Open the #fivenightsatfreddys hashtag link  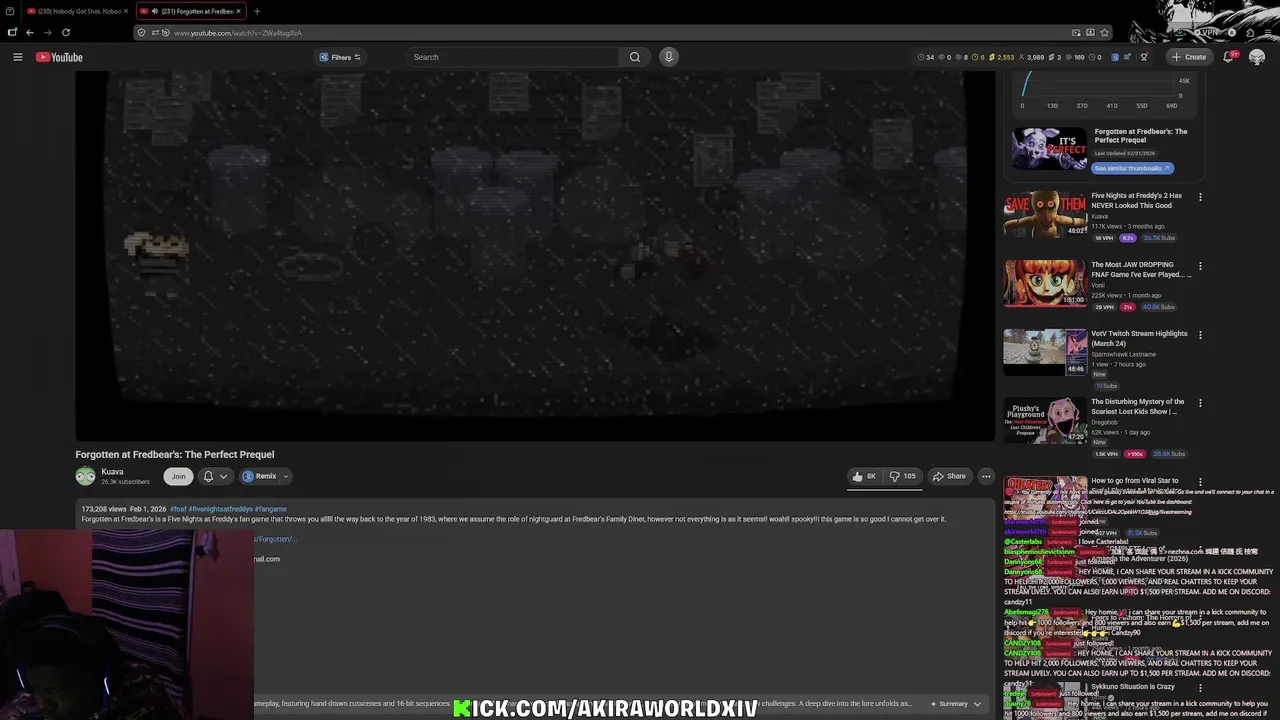(x=220, y=509)
